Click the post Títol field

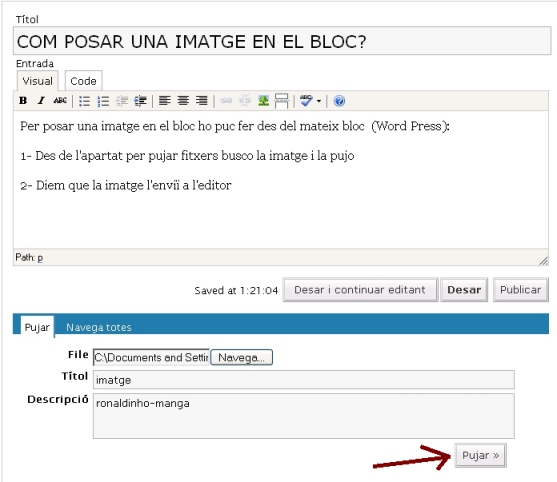(x=282, y=41)
